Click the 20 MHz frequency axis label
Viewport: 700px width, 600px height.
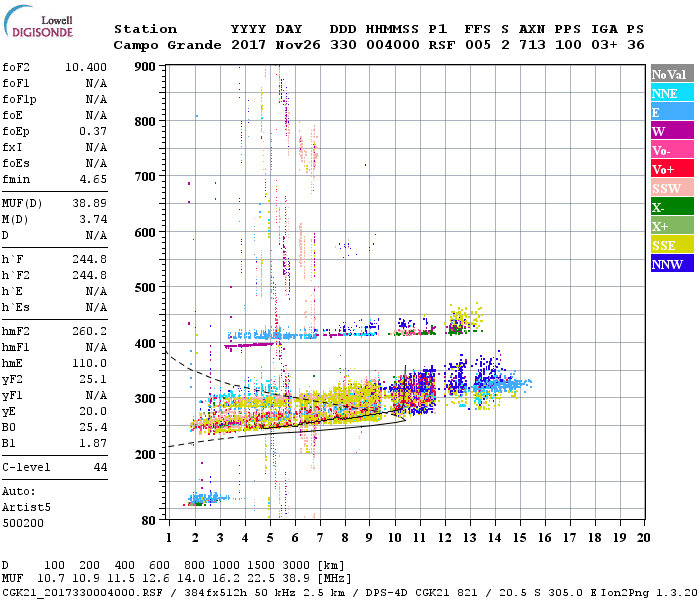tap(644, 537)
